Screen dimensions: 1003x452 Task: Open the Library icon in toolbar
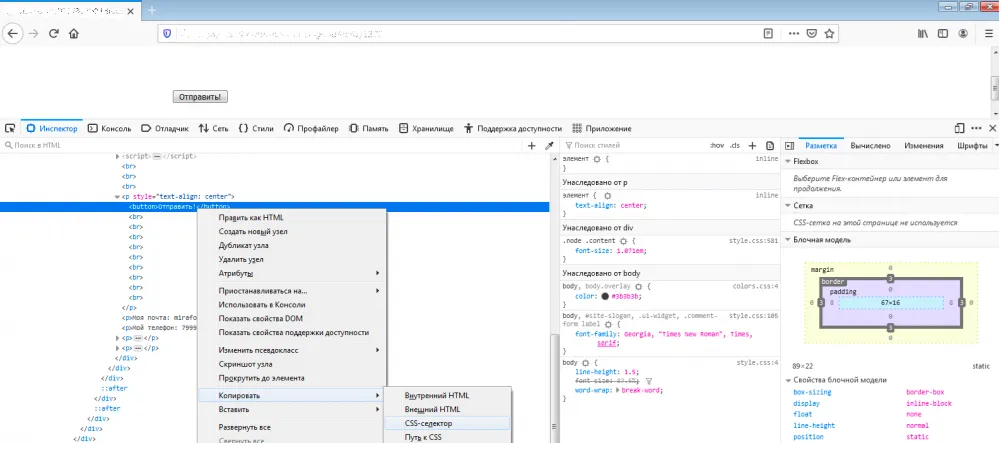tap(922, 33)
